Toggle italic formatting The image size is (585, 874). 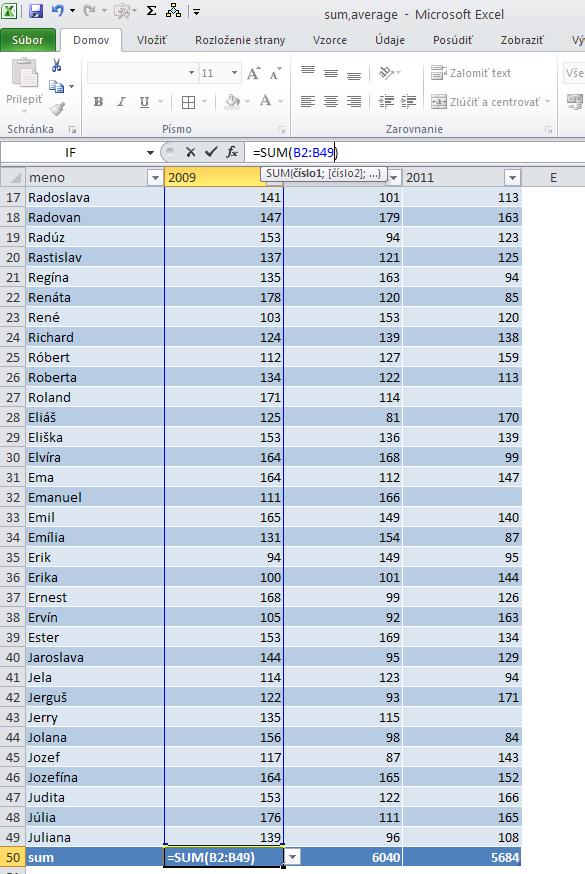pos(121,101)
